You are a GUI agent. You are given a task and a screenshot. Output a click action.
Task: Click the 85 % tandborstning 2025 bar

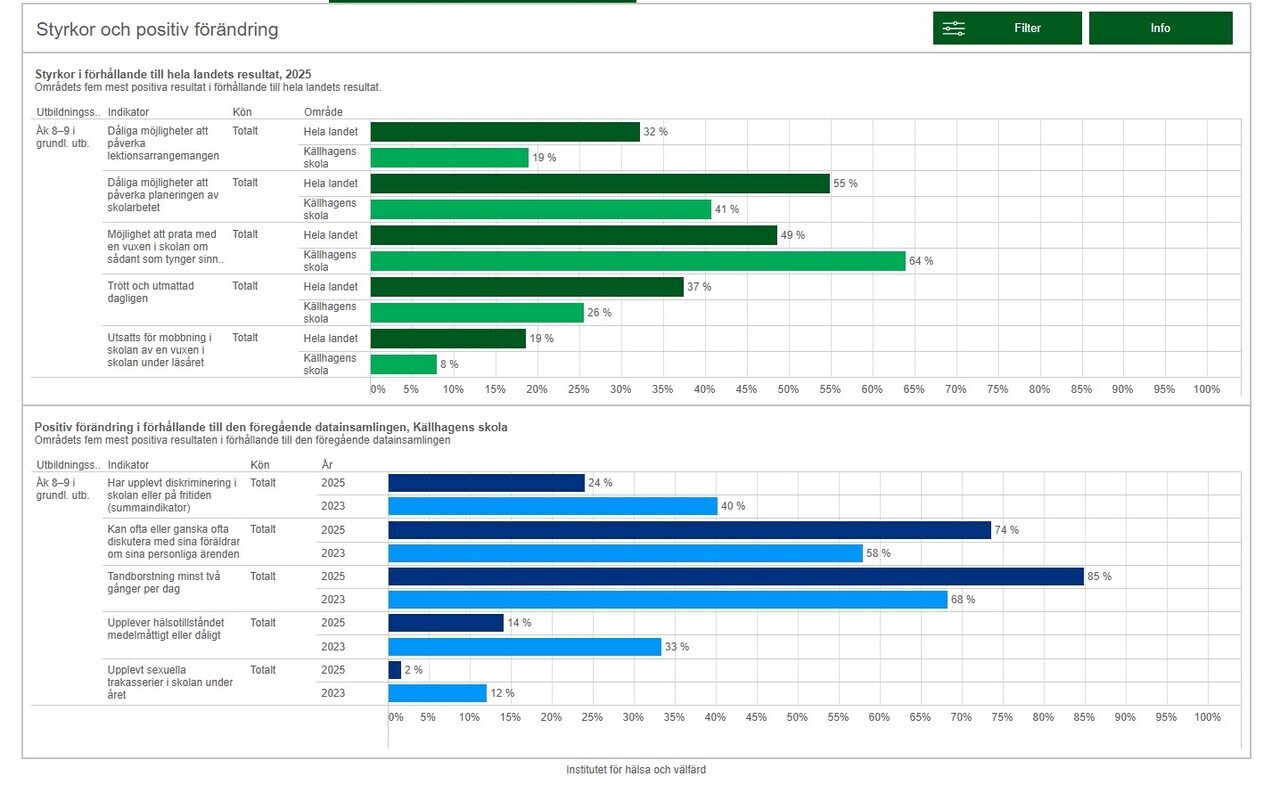point(735,576)
